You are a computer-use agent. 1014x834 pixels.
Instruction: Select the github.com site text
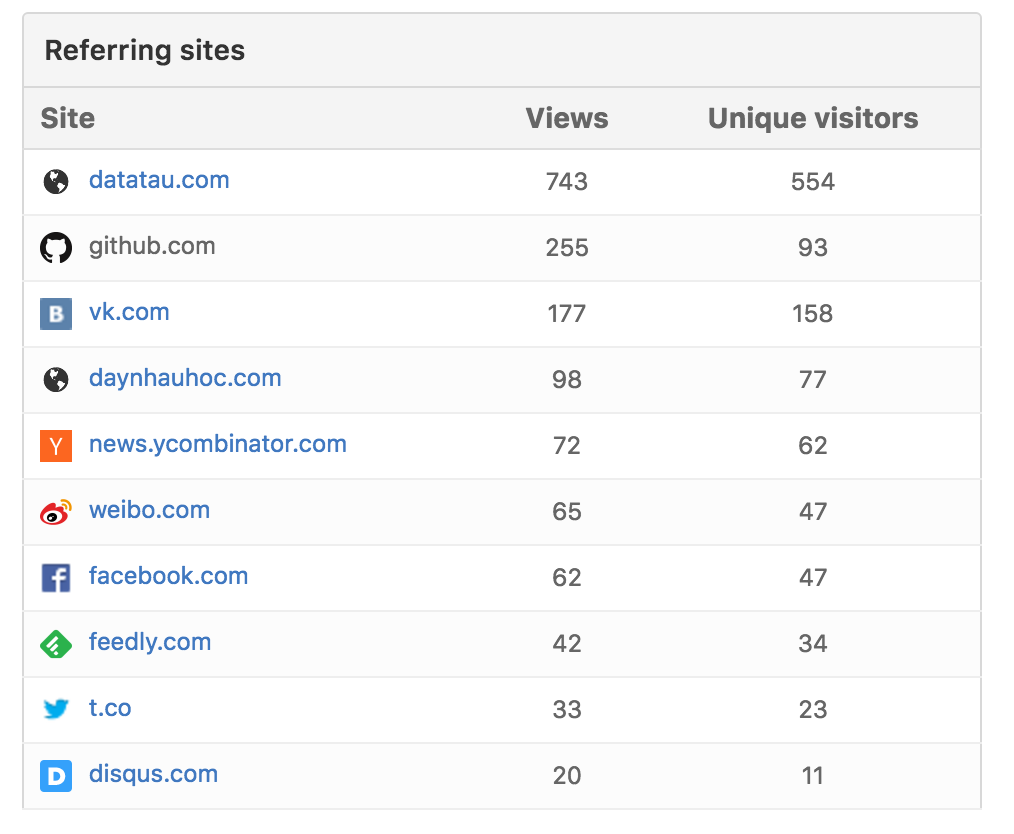pyautogui.click(x=152, y=246)
